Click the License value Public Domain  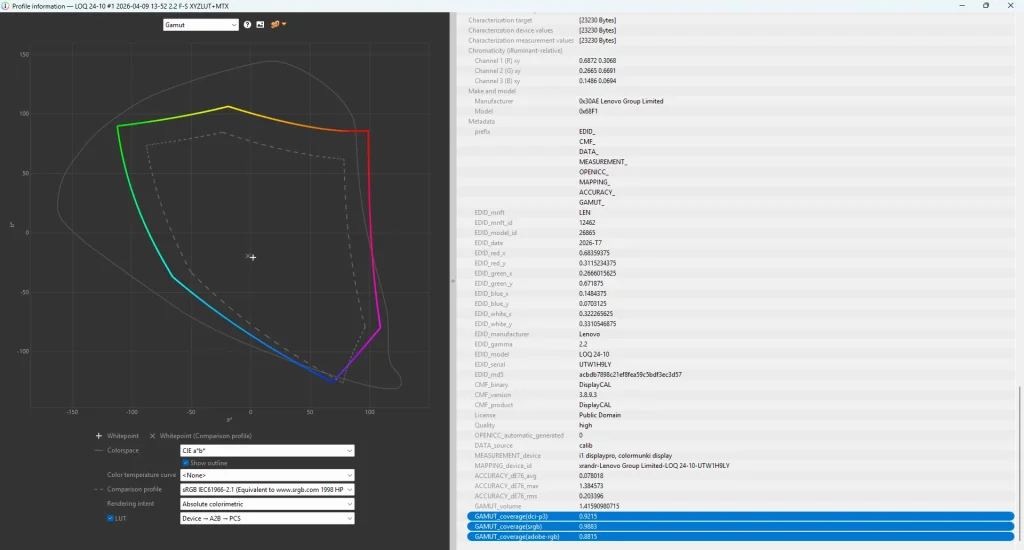pos(600,415)
